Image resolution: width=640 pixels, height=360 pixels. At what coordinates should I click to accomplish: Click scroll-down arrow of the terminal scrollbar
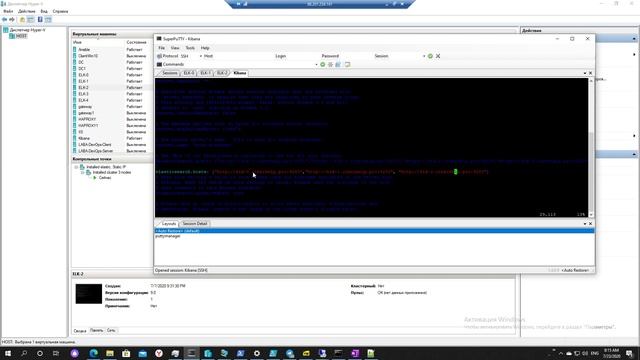pos(591,214)
